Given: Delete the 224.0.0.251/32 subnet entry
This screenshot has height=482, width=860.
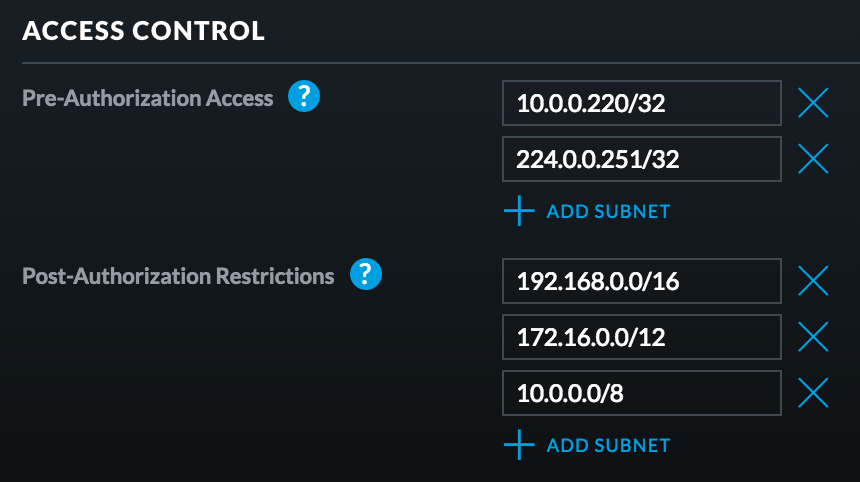Looking at the screenshot, I should pos(813,158).
